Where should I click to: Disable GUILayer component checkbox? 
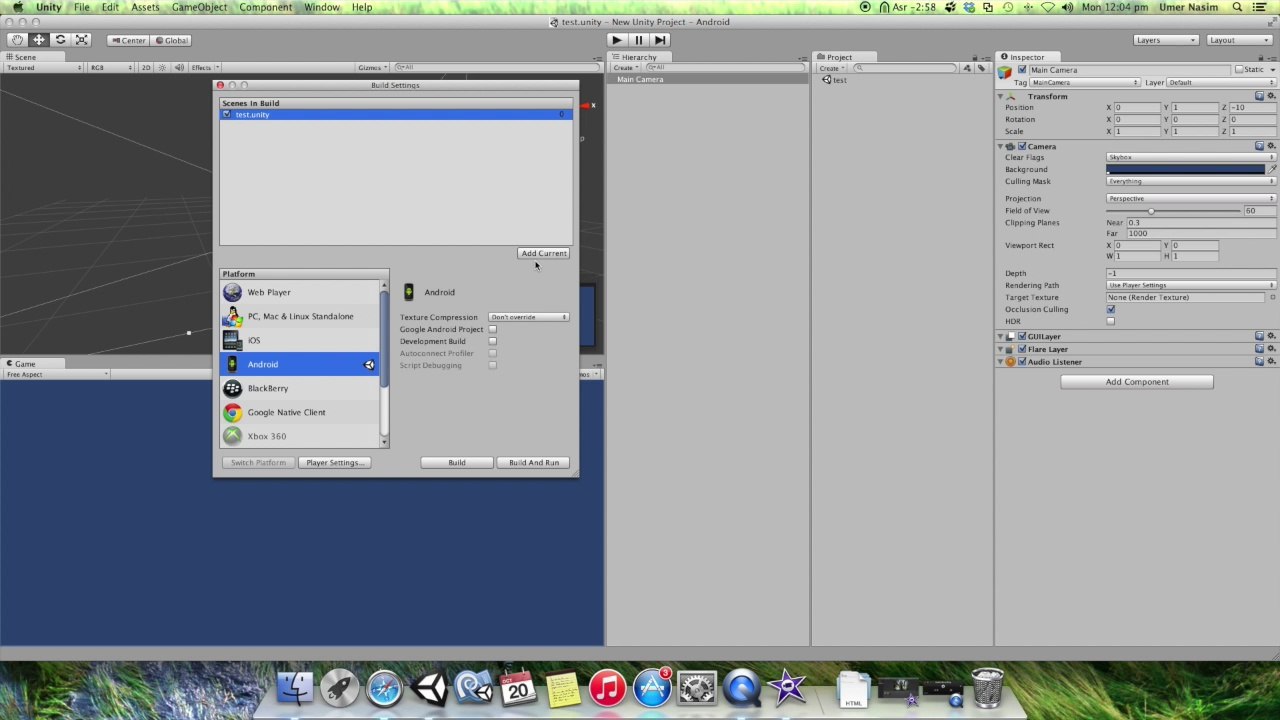click(x=1022, y=336)
